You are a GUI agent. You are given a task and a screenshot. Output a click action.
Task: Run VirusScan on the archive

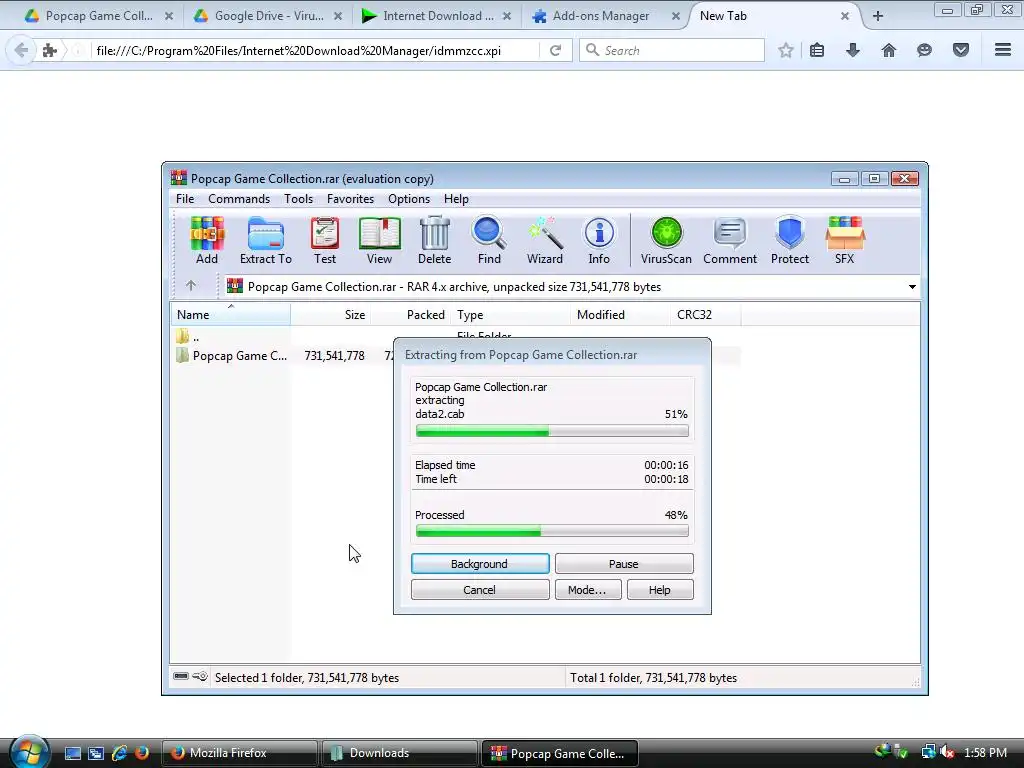pos(666,240)
